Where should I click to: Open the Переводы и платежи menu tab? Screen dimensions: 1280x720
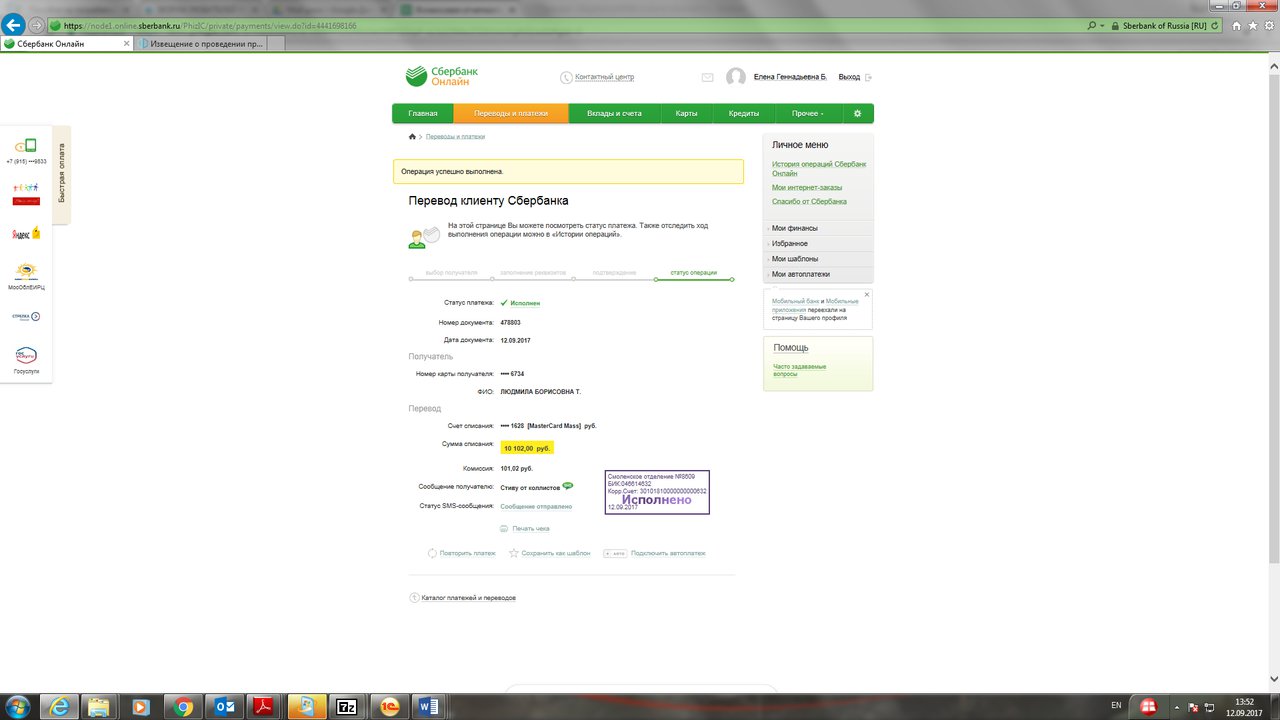511,113
